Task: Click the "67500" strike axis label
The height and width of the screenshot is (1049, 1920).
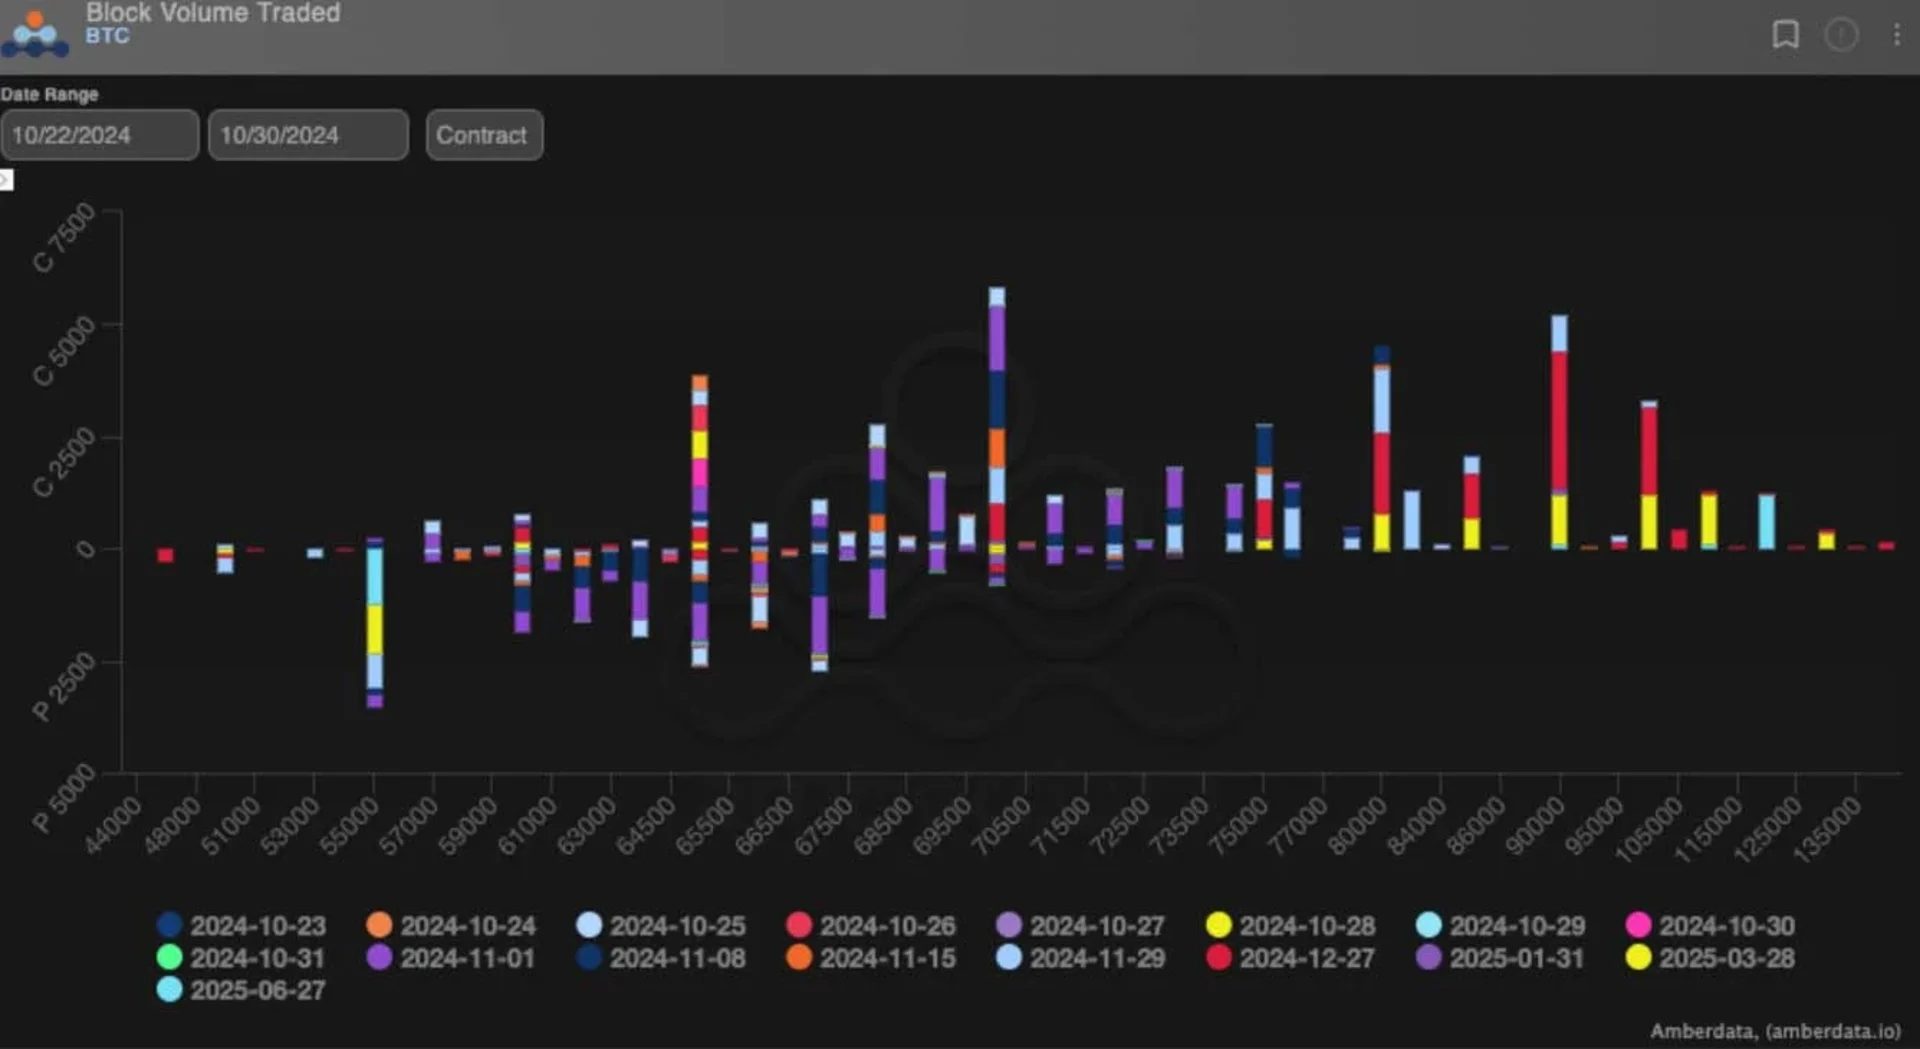Action: pos(825,826)
